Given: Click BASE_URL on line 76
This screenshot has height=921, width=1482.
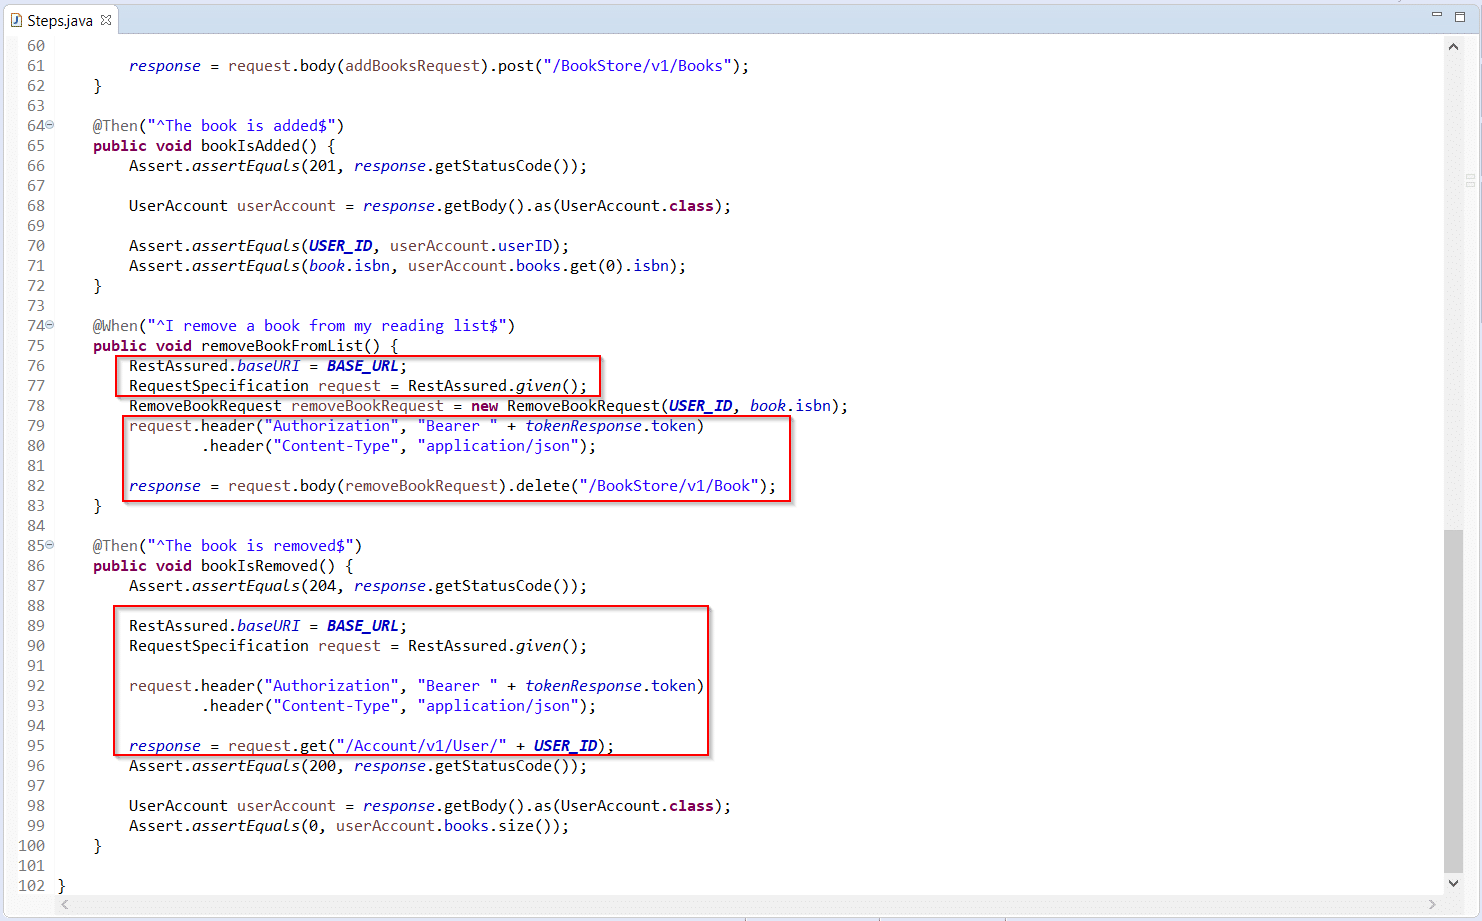Looking at the screenshot, I should pos(363,366).
